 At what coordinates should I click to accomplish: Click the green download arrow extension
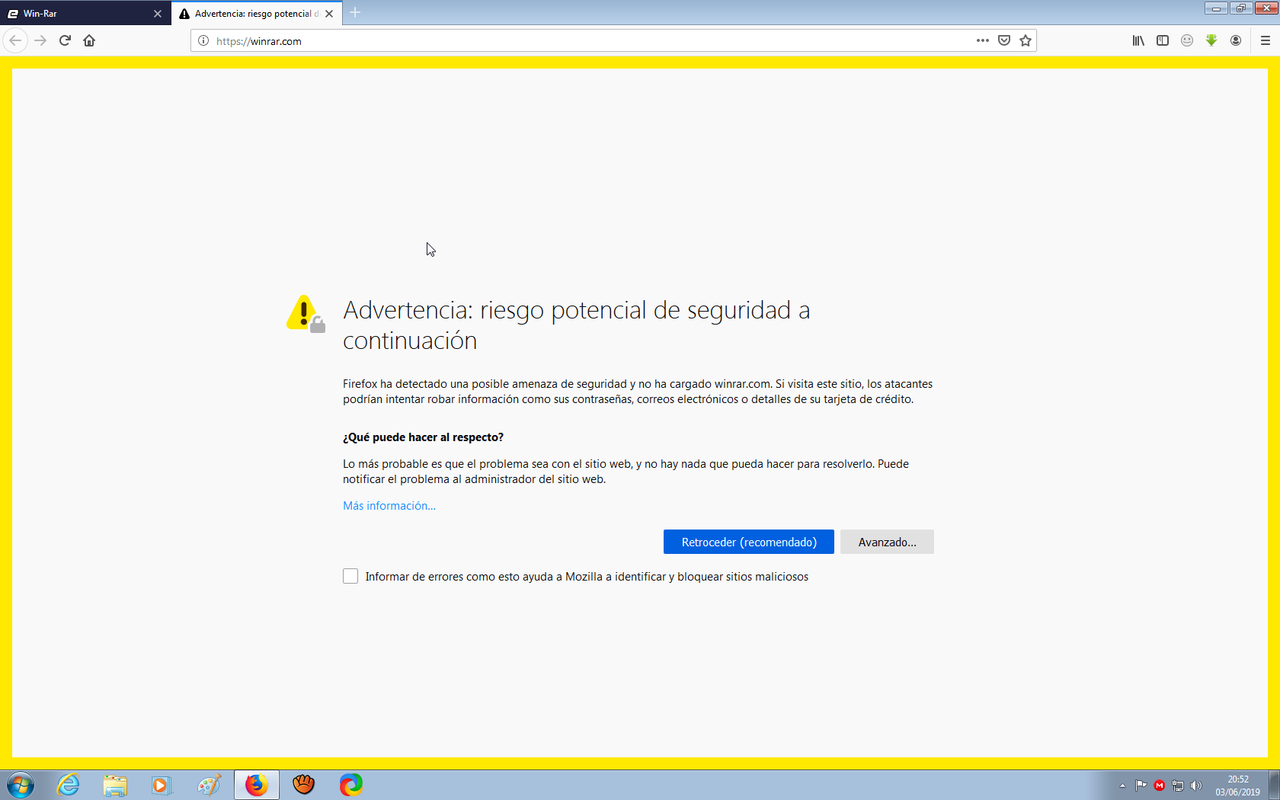[x=1211, y=41]
